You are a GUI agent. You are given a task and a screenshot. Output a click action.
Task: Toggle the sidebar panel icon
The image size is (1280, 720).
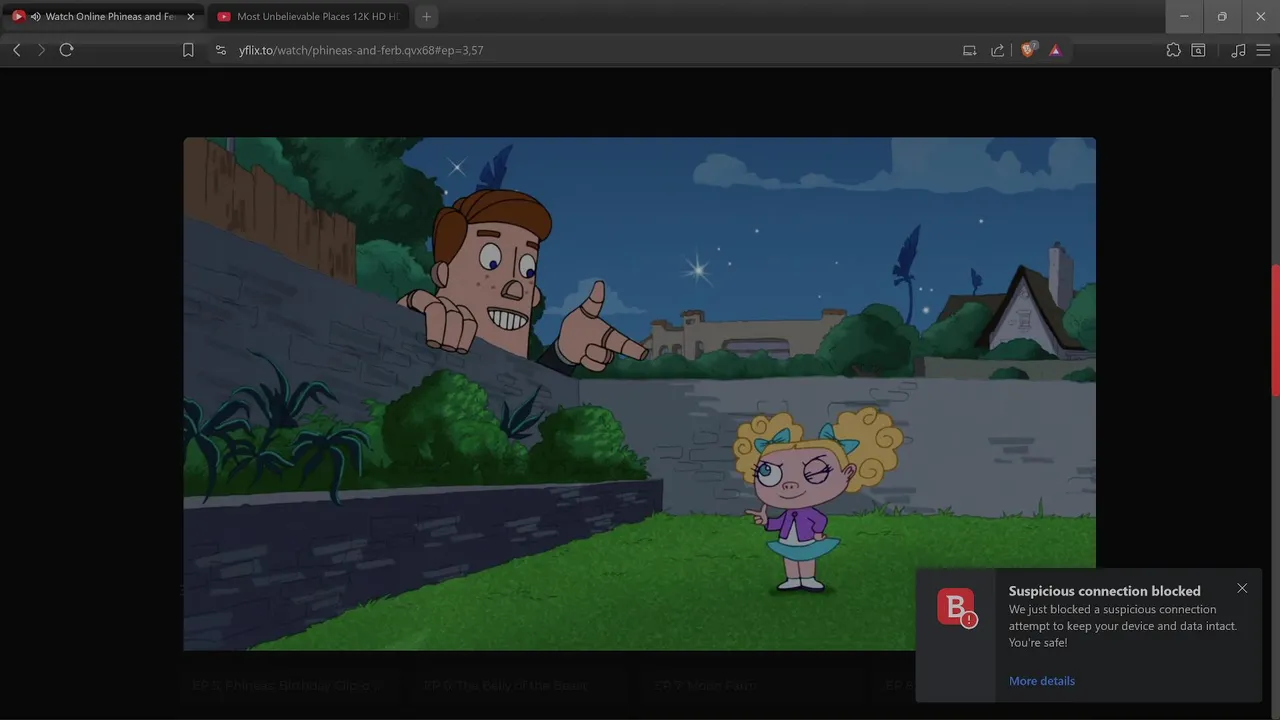point(1198,50)
